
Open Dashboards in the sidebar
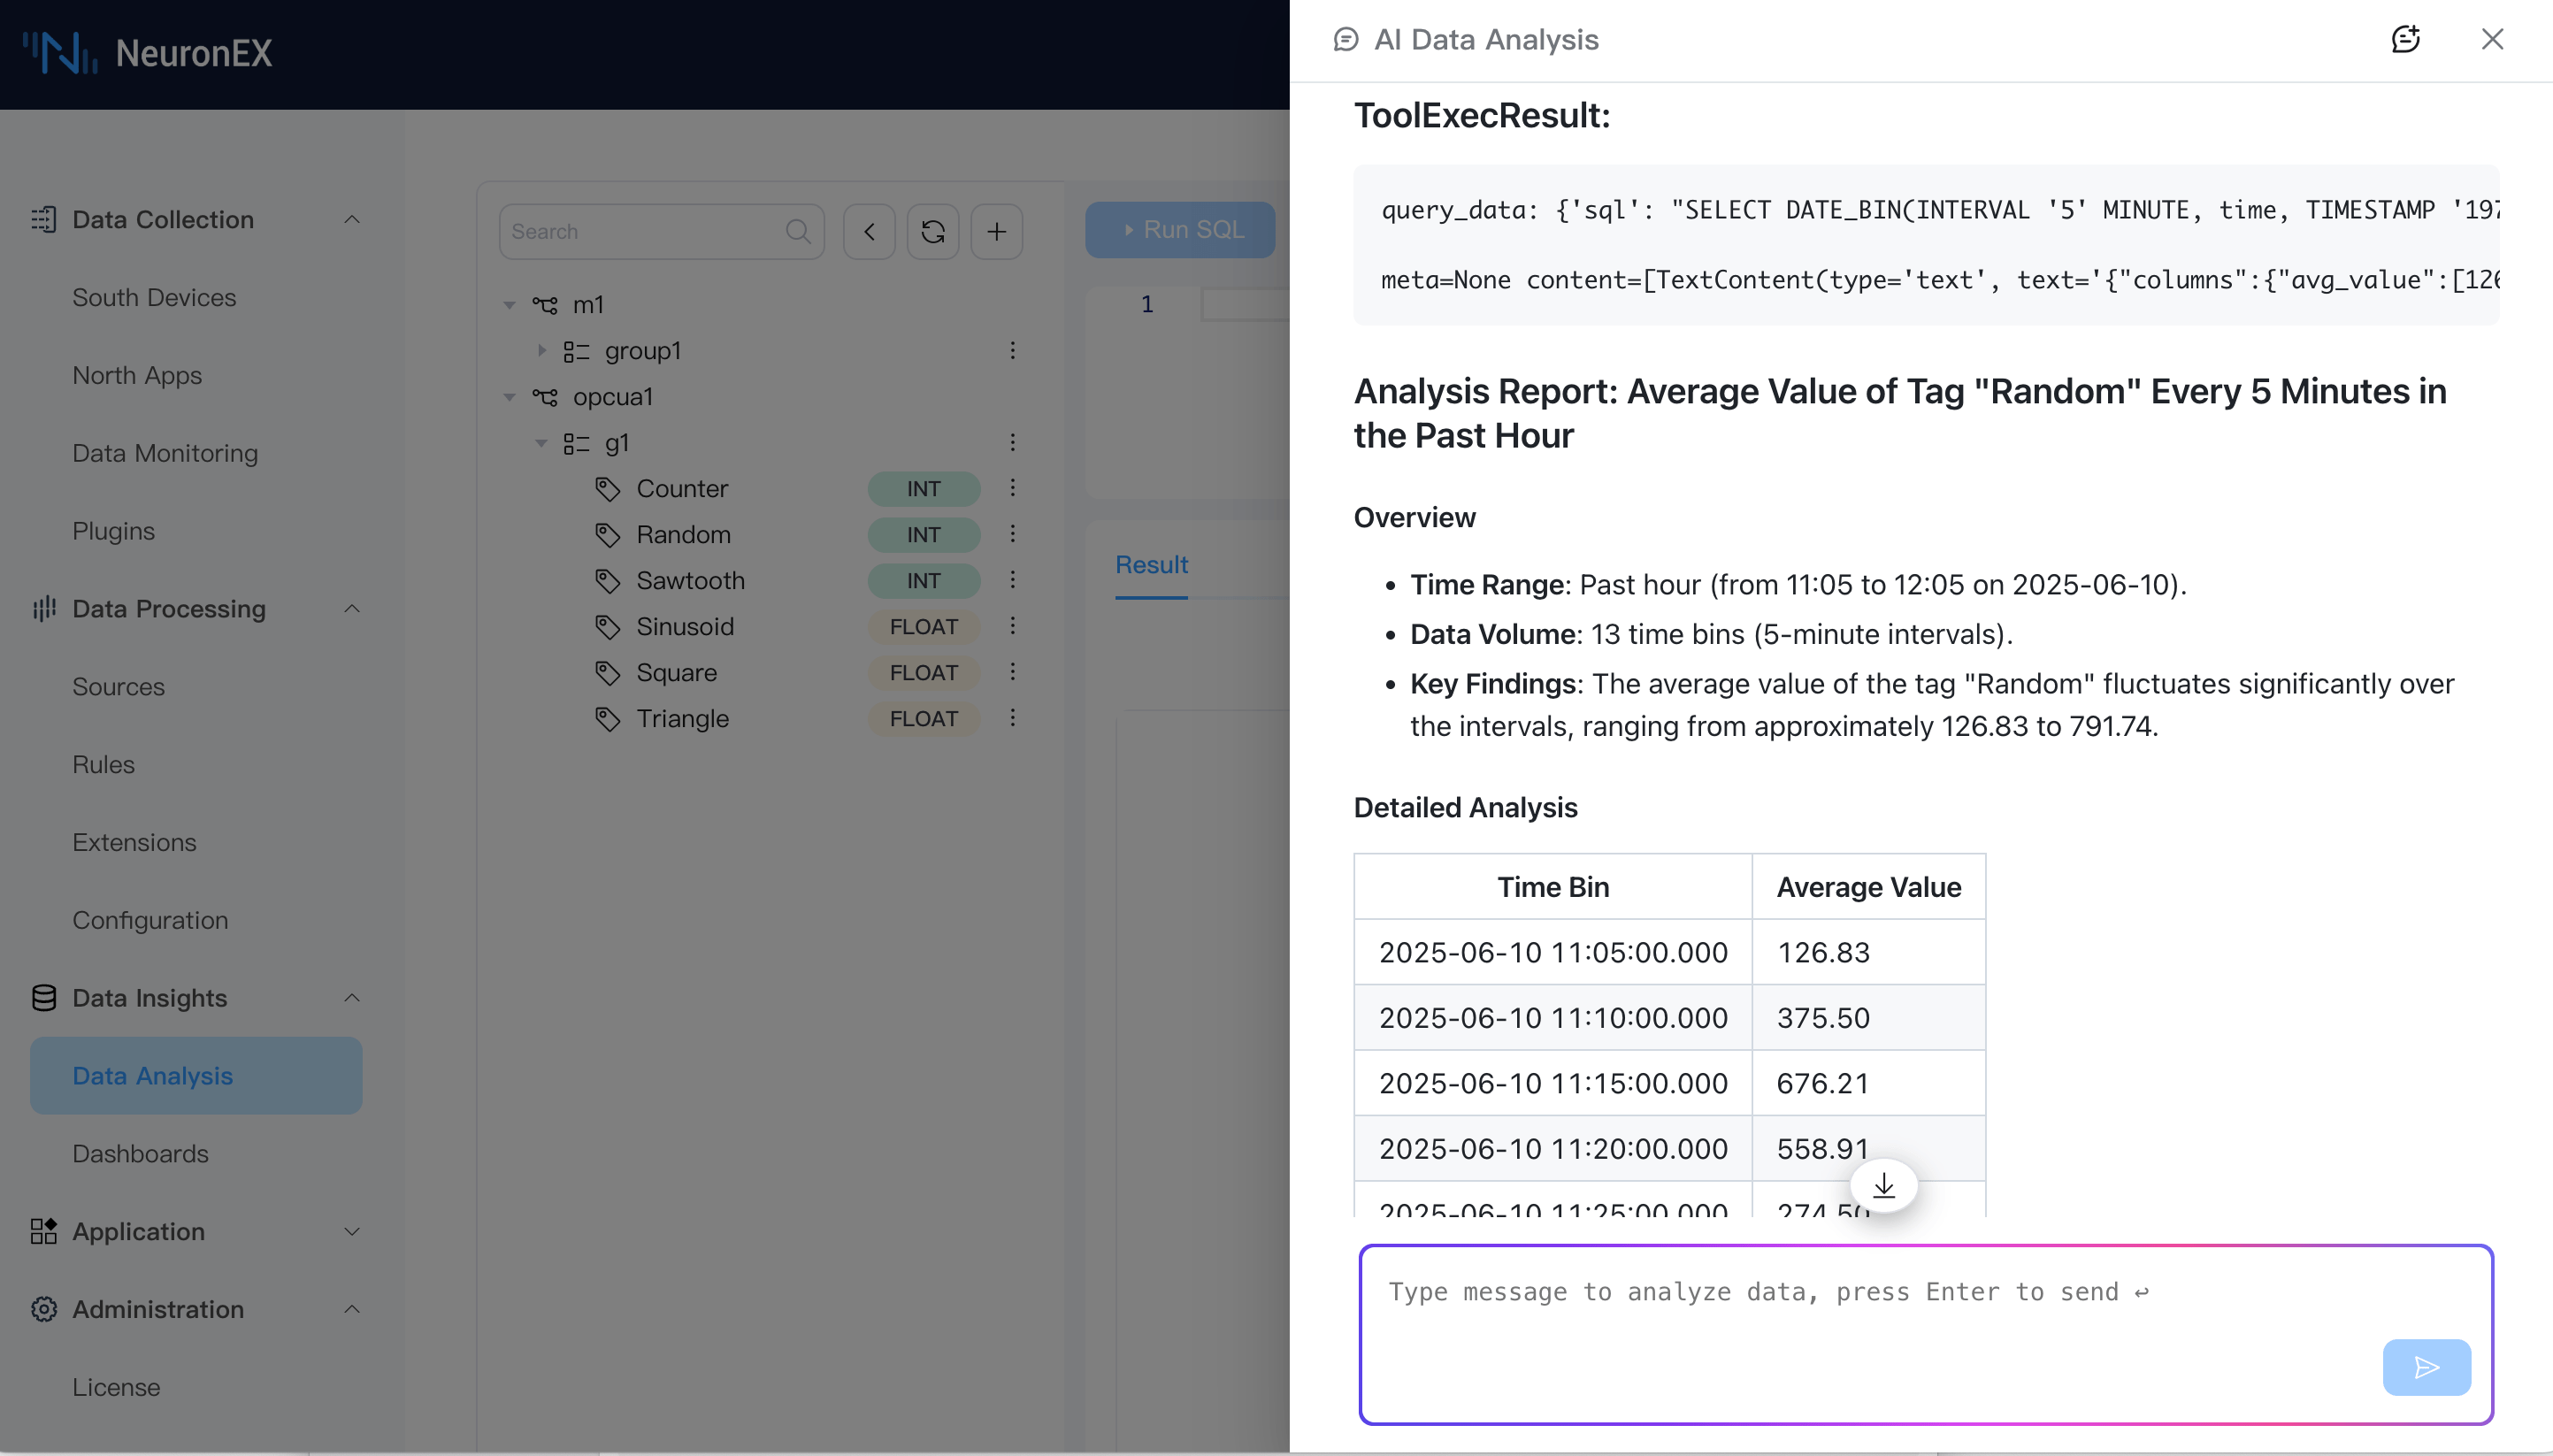140,1153
